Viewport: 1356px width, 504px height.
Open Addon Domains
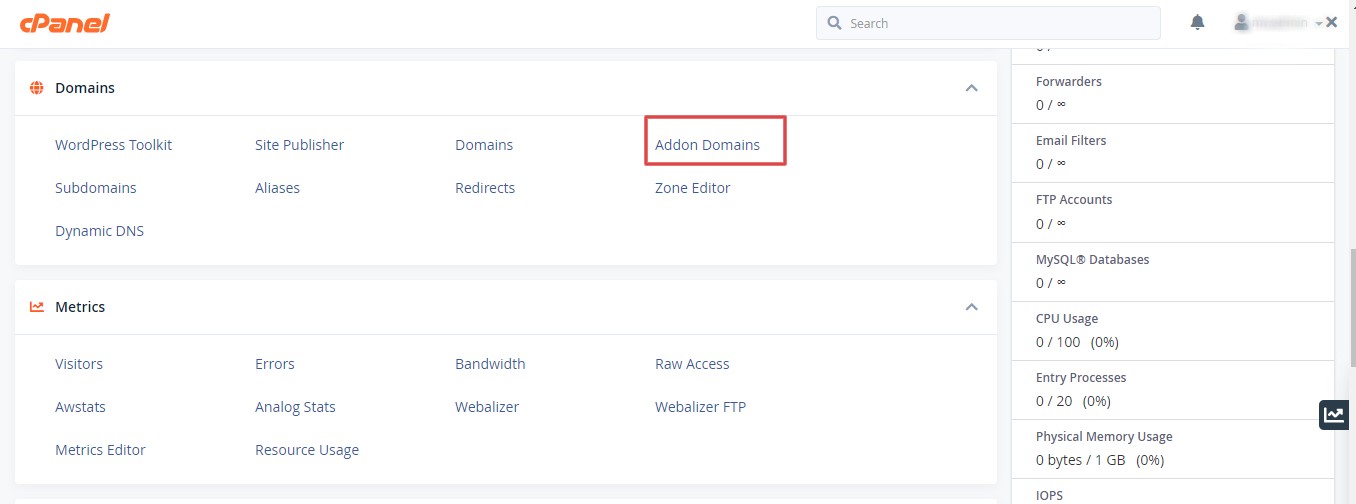[707, 145]
